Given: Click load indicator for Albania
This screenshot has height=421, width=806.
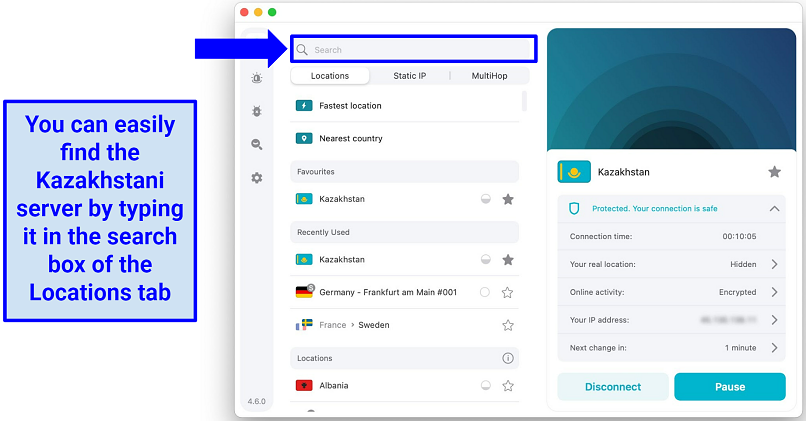Looking at the screenshot, I should click(x=485, y=386).
